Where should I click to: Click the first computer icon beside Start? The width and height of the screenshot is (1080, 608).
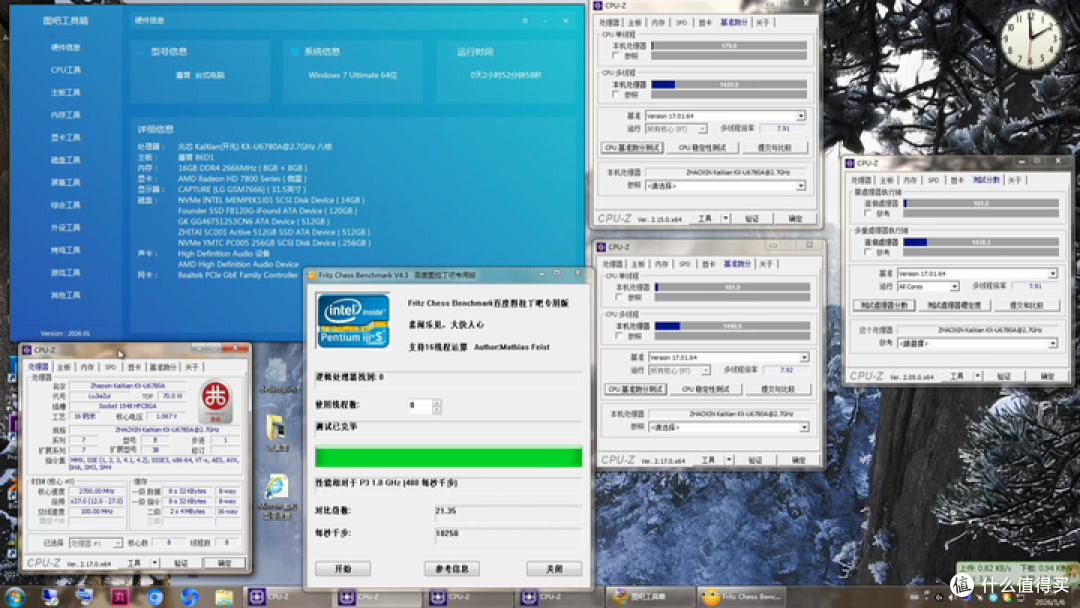pos(50,596)
